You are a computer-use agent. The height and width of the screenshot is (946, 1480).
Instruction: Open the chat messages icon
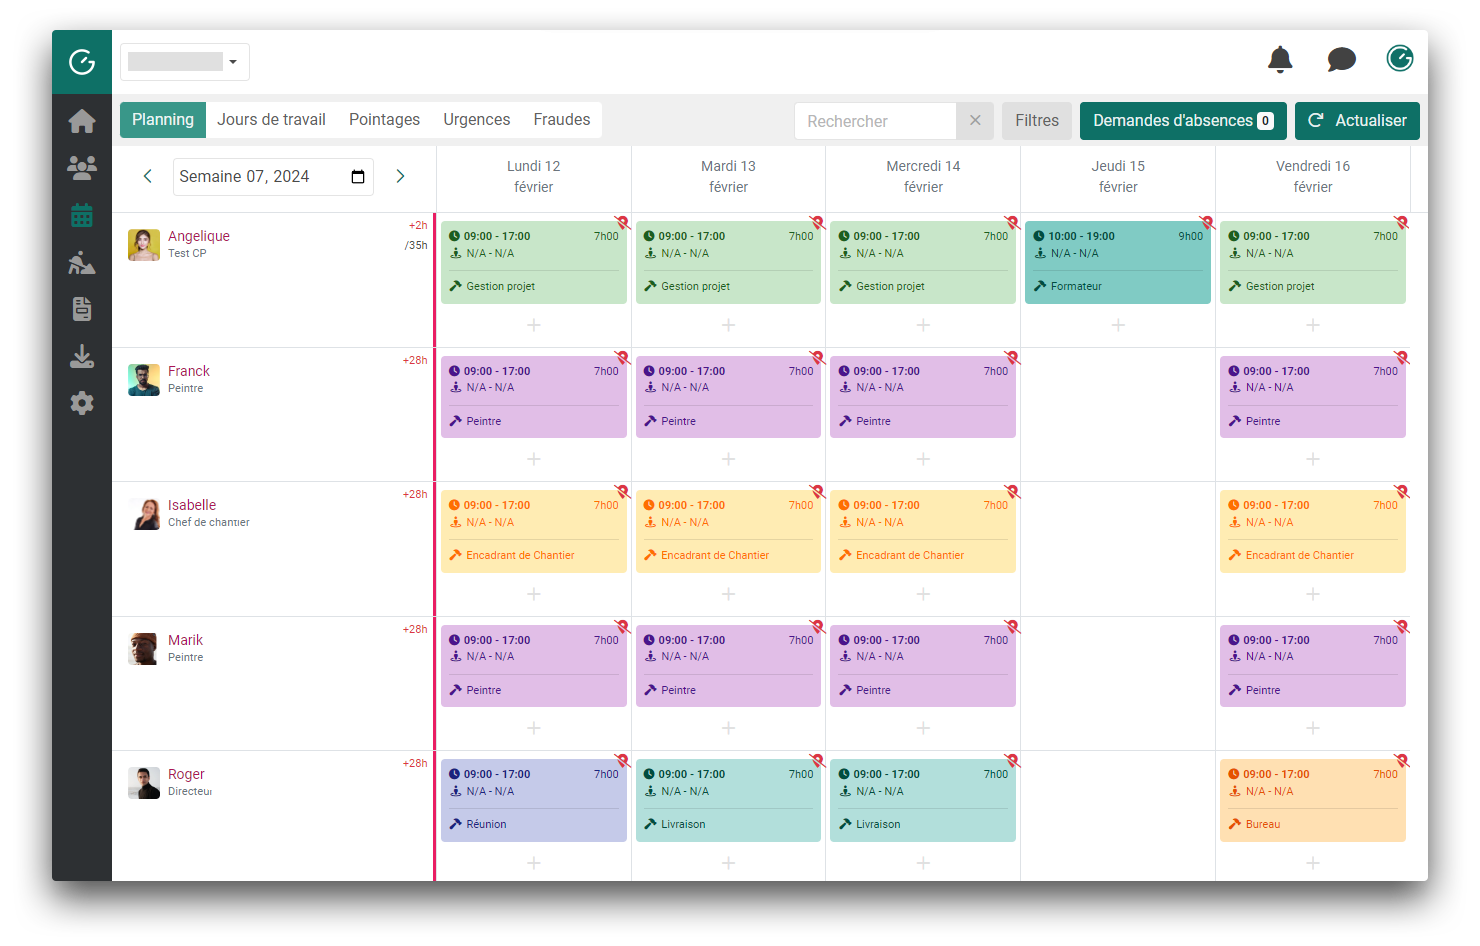(1341, 60)
